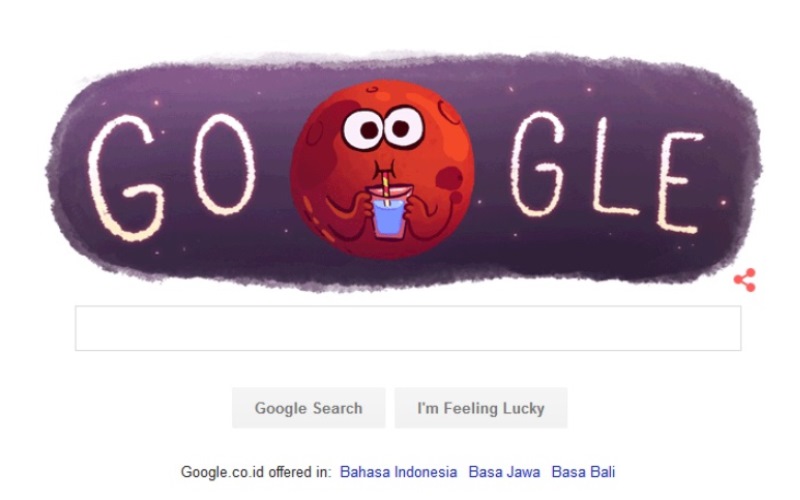
Task: Click the 'Google.co.id offered in:' text
Action: pos(256,472)
